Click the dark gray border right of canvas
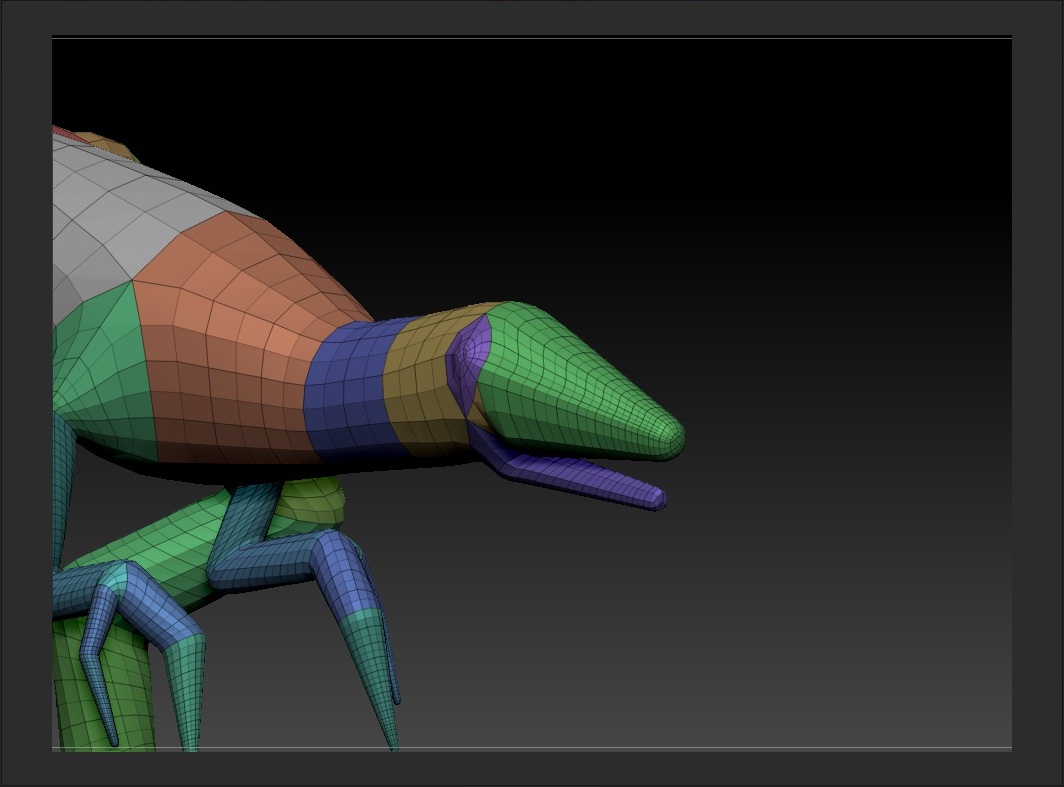The height and width of the screenshot is (787, 1064). coord(1038,400)
